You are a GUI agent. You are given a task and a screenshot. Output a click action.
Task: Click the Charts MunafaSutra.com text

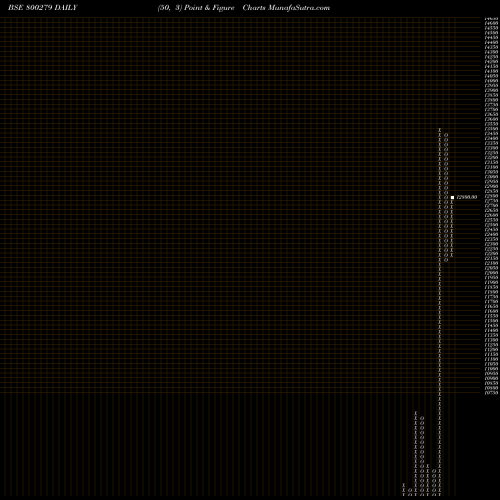pyautogui.click(x=286, y=8)
